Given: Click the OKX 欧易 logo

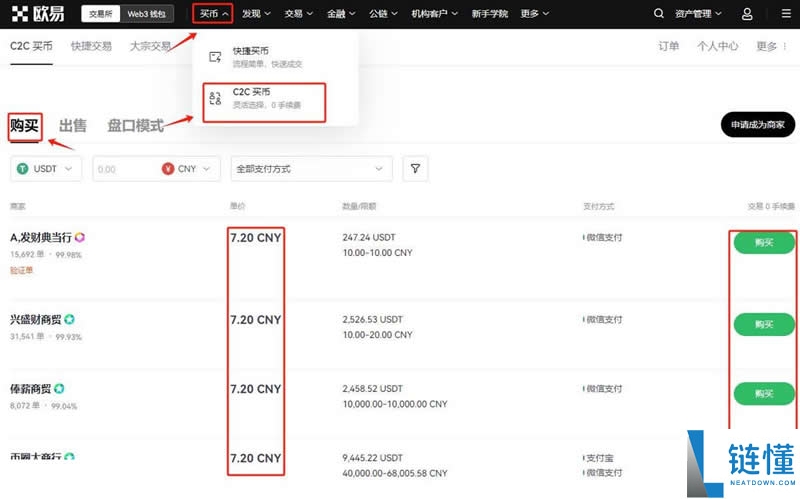Looking at the screenshot, I should point(38,14).
